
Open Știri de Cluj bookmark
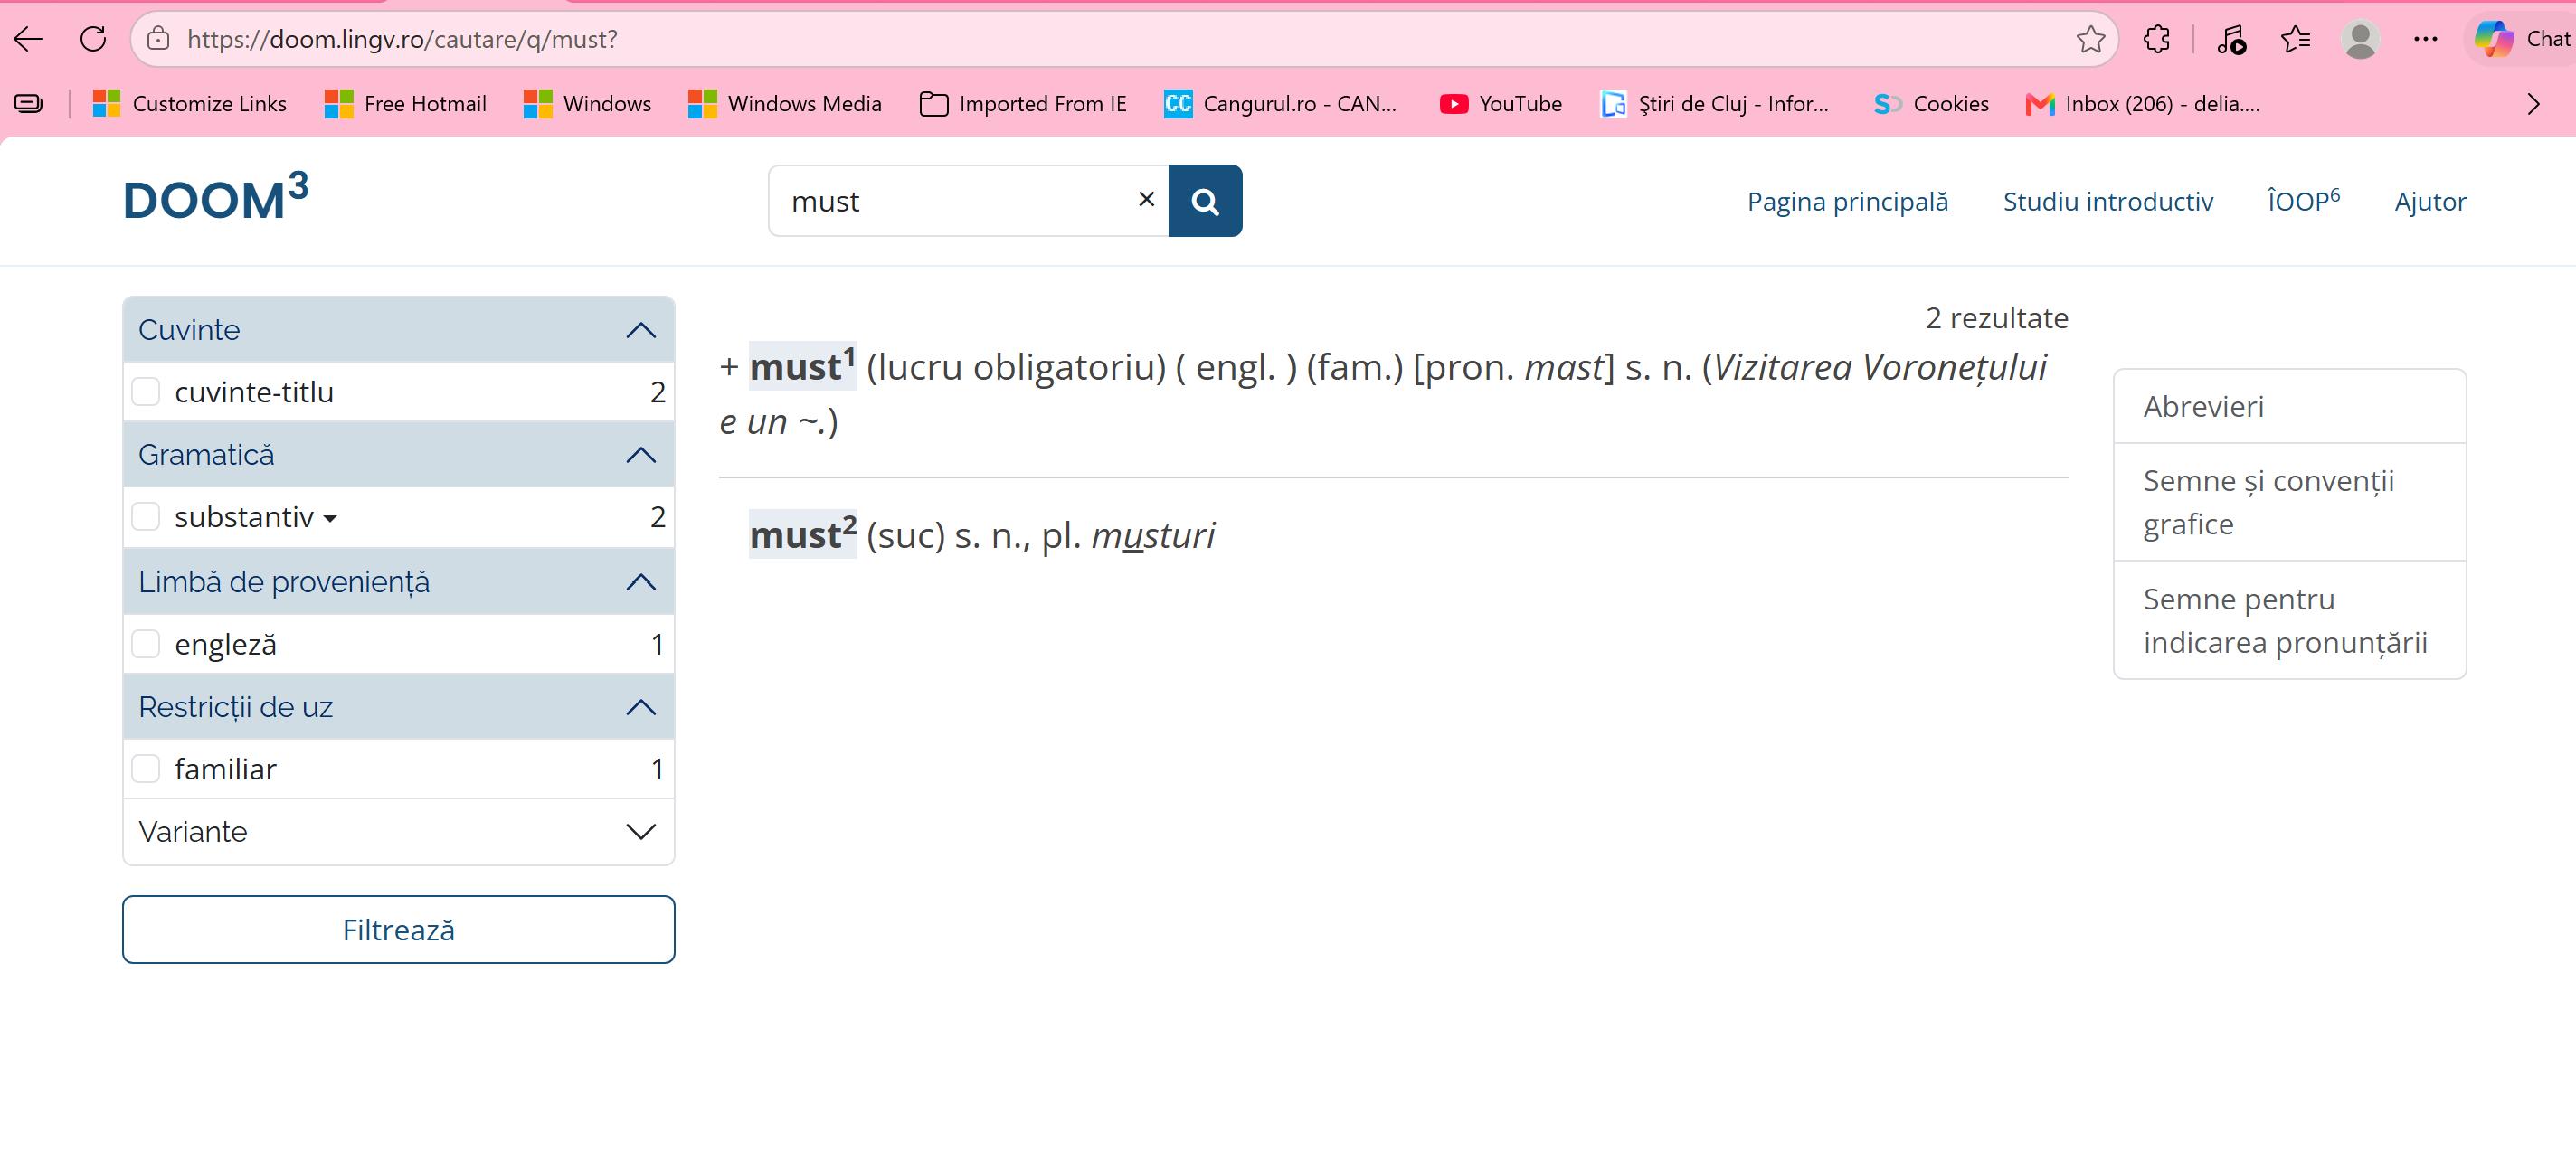tap(1714, 104)
